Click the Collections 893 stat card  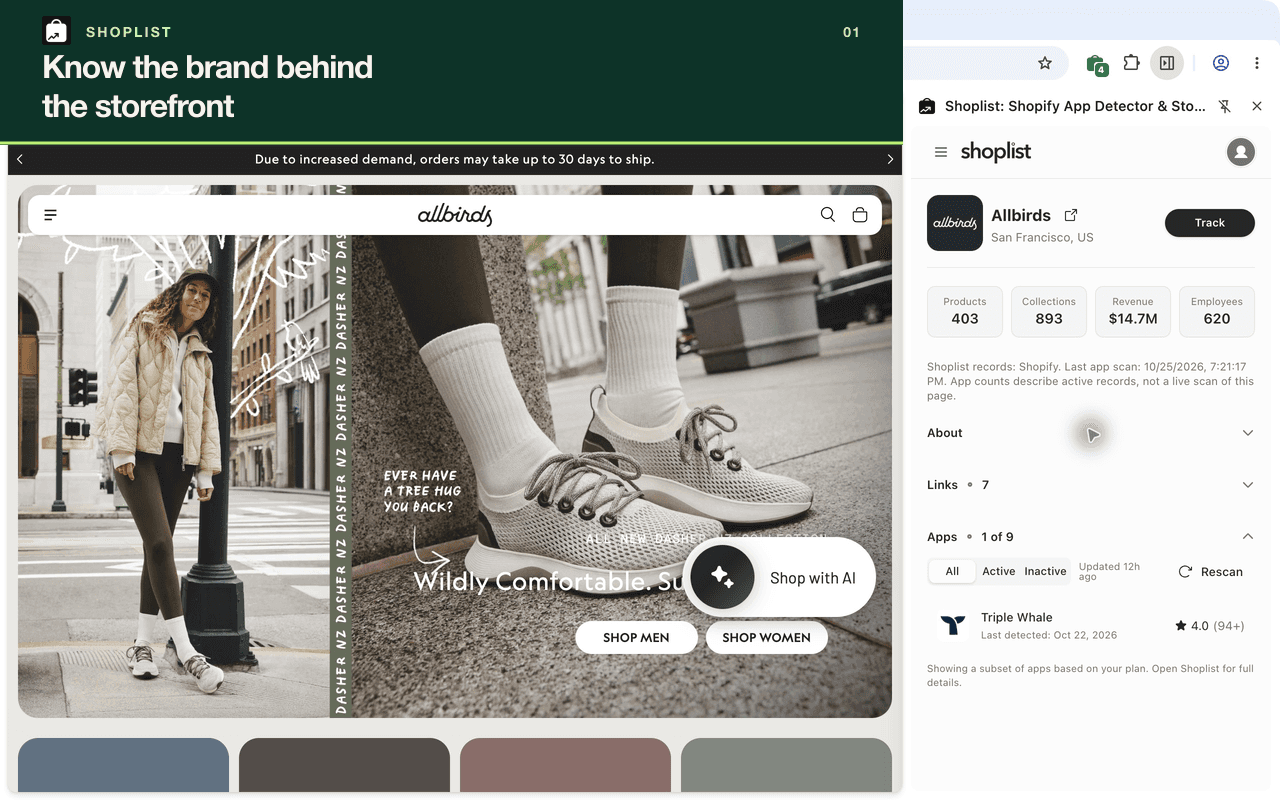click(x=1049, y=311)
